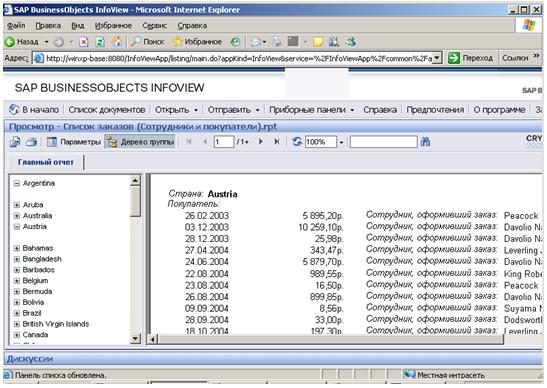This screenshot has height=388, width=547.
Task: Click the export report icon in viewer toolbar
Action: (15, 142)
